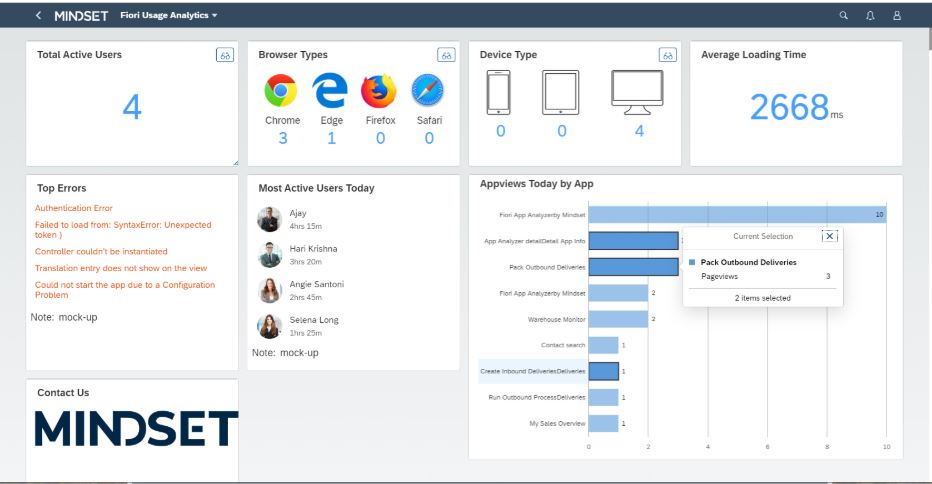Click the Create Inbound Deliveries axis label

point(533,371)
